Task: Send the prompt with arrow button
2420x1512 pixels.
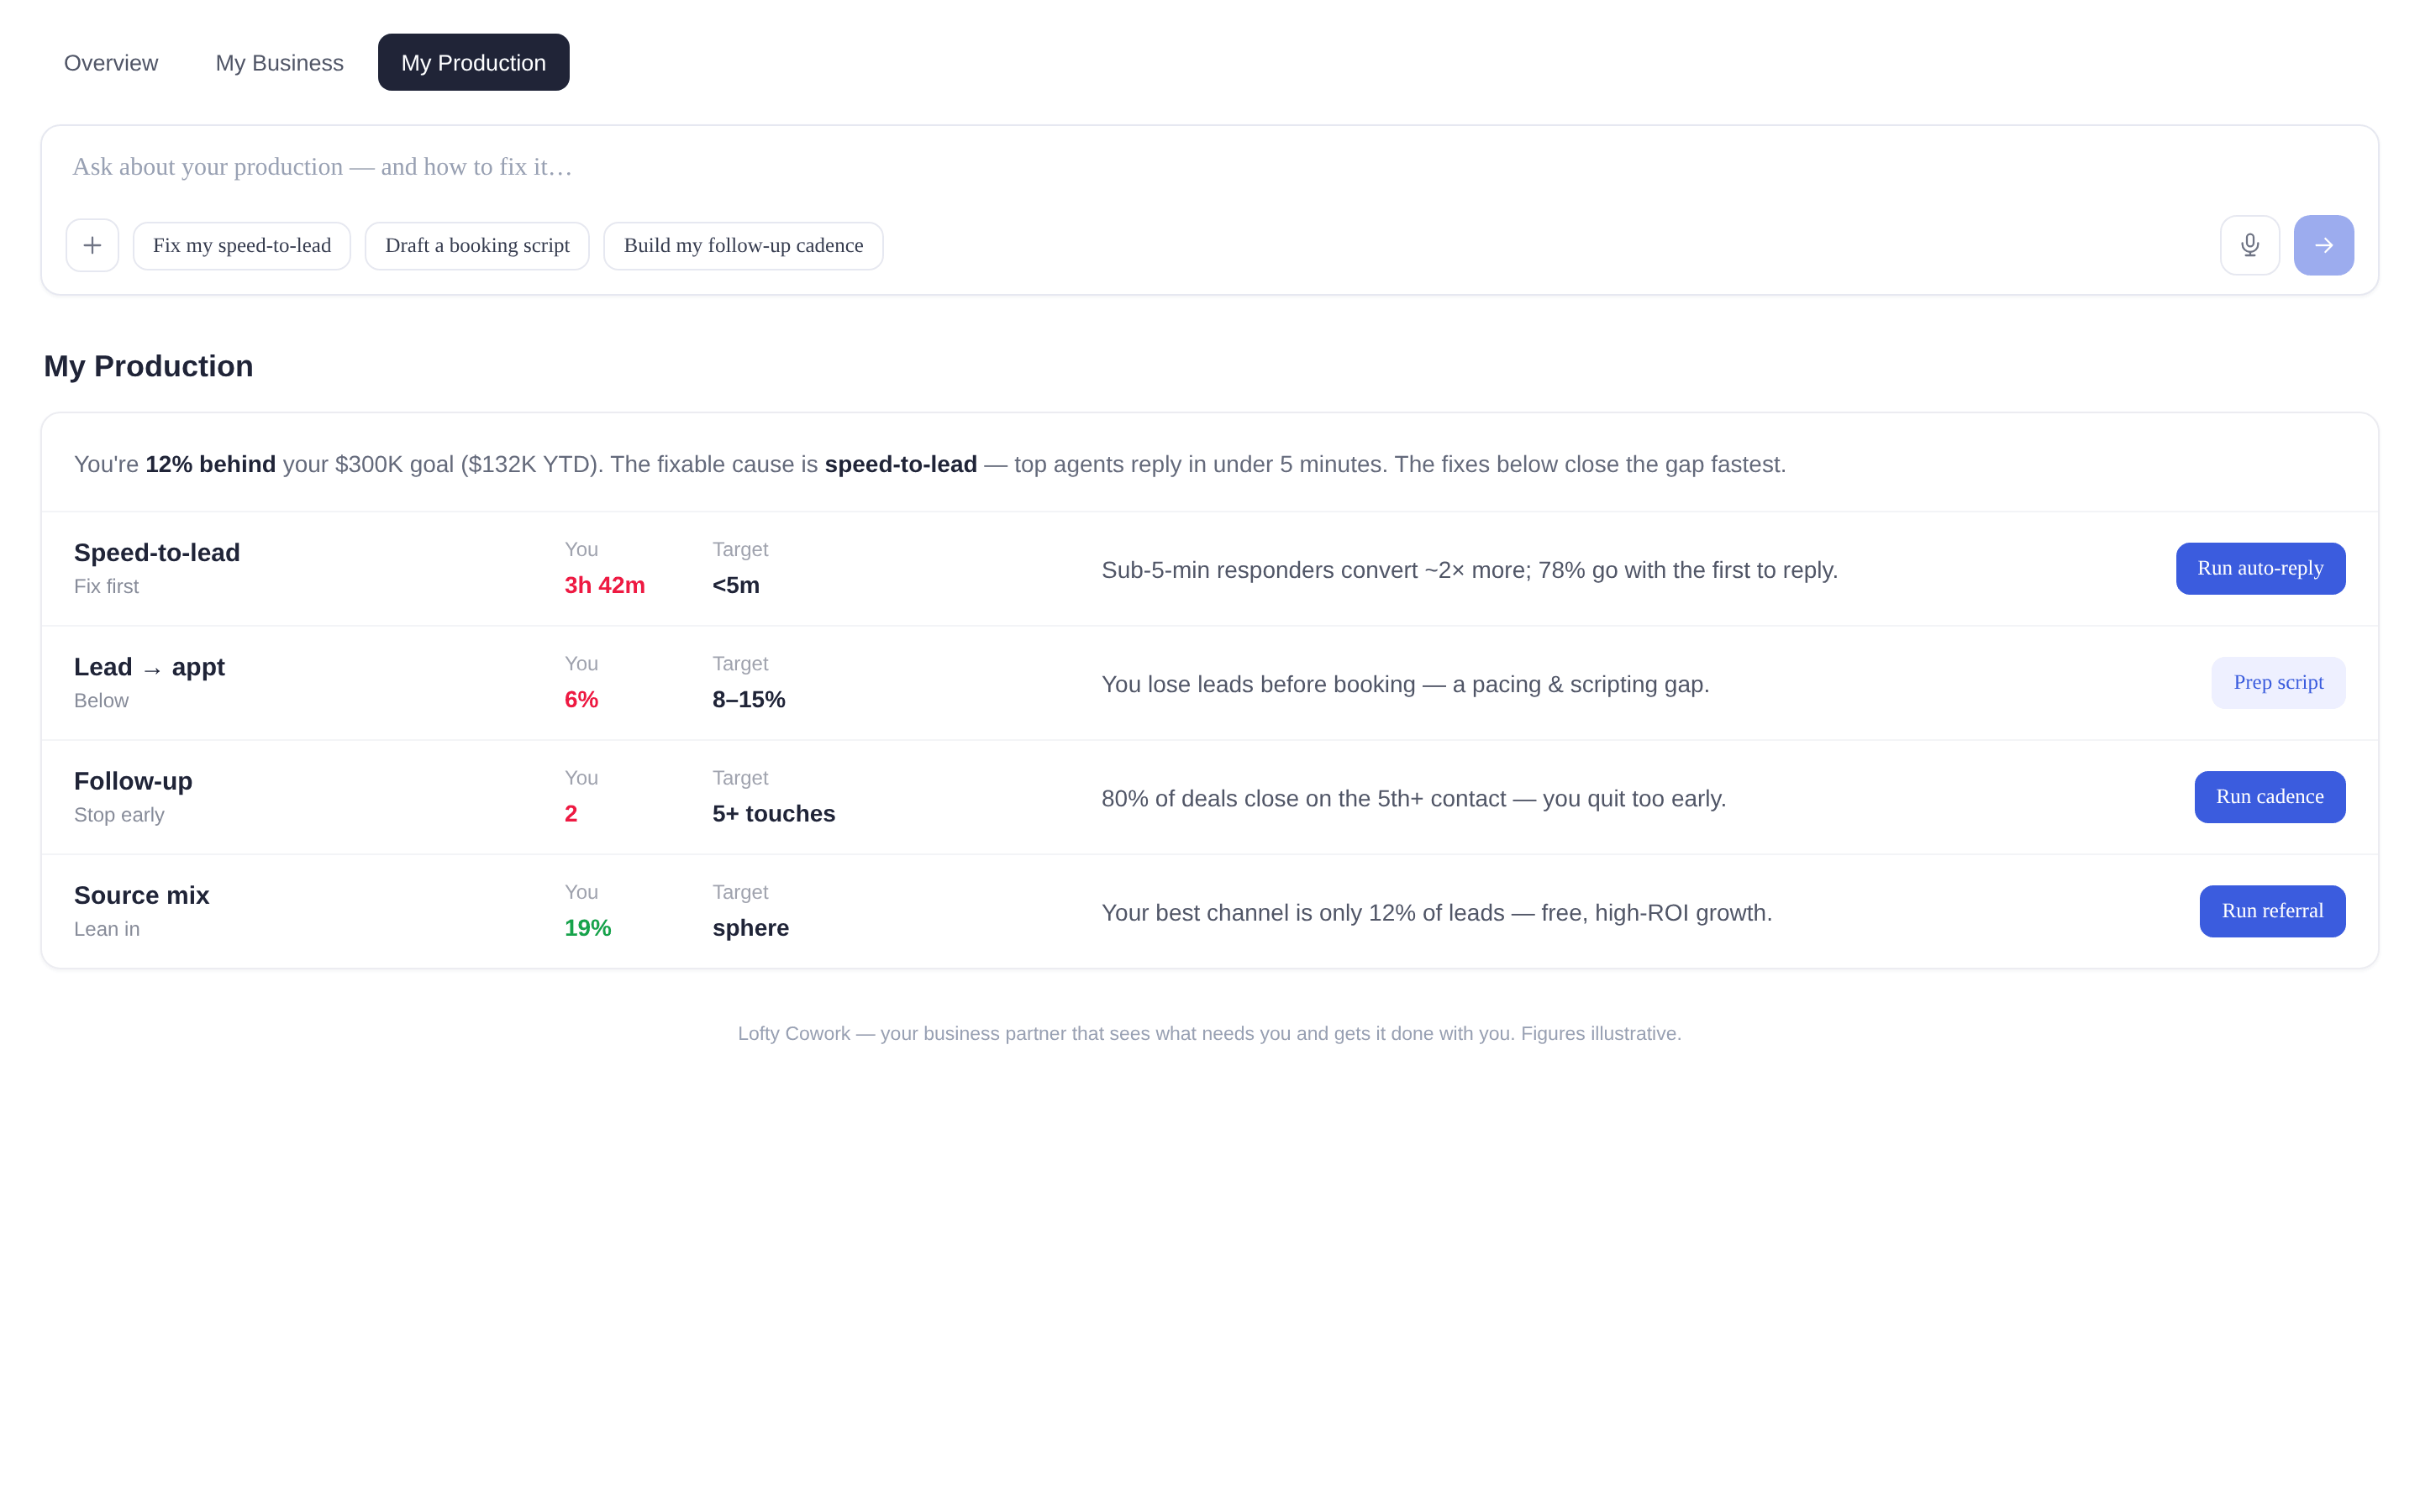Action: coord(2324,245)
